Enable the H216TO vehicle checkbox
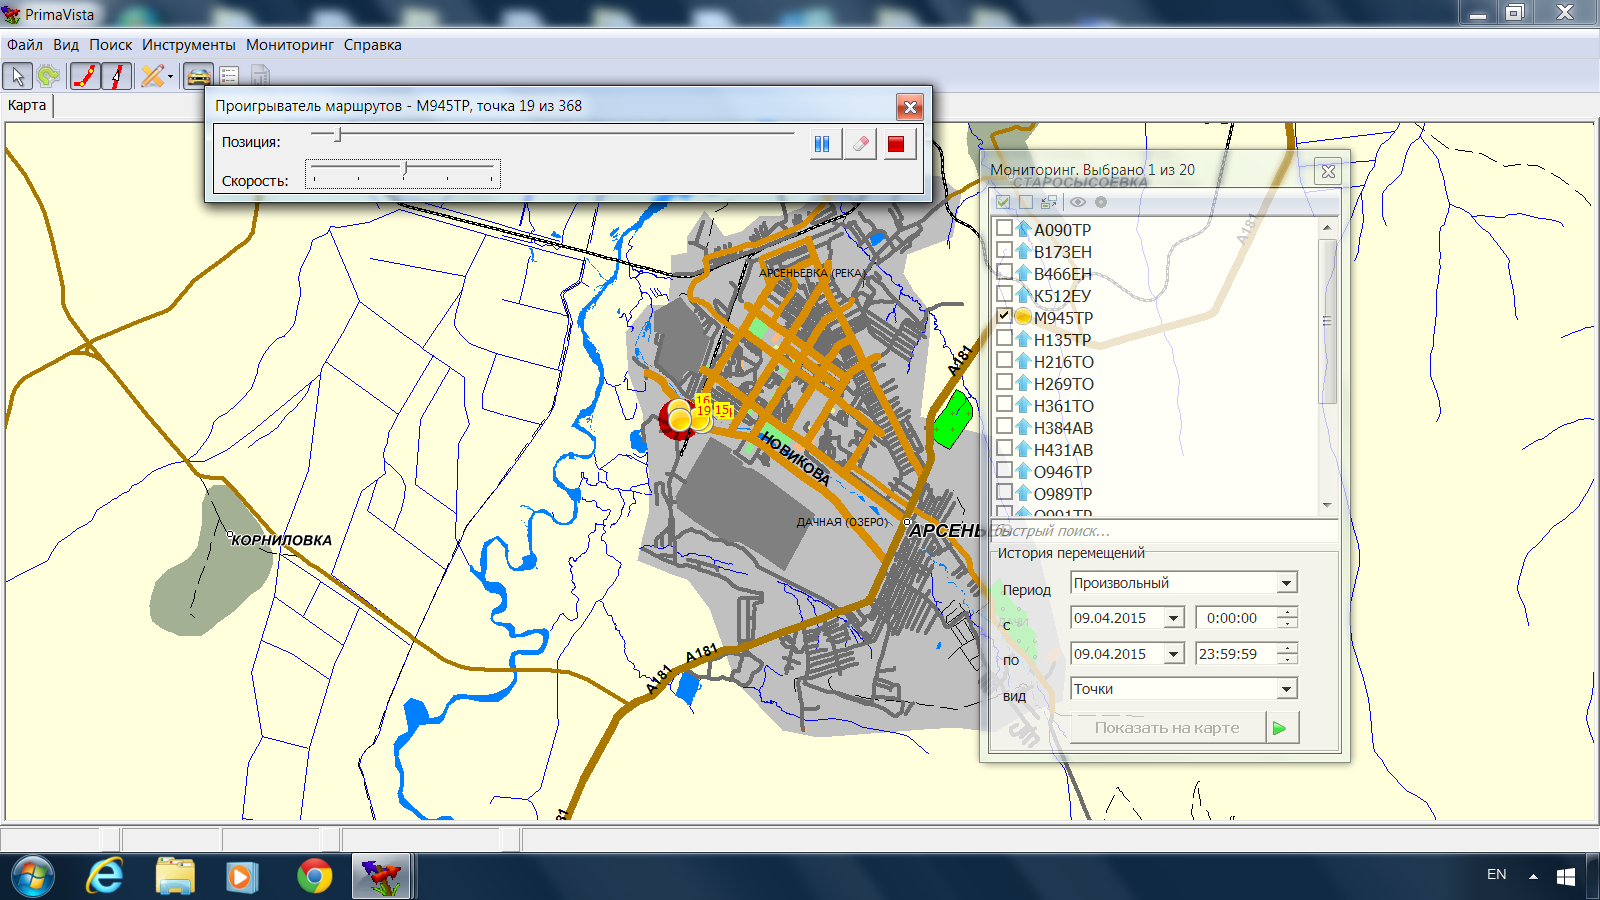The width and height of the screenshot is (1600, 900). (x=1004, y=360)
